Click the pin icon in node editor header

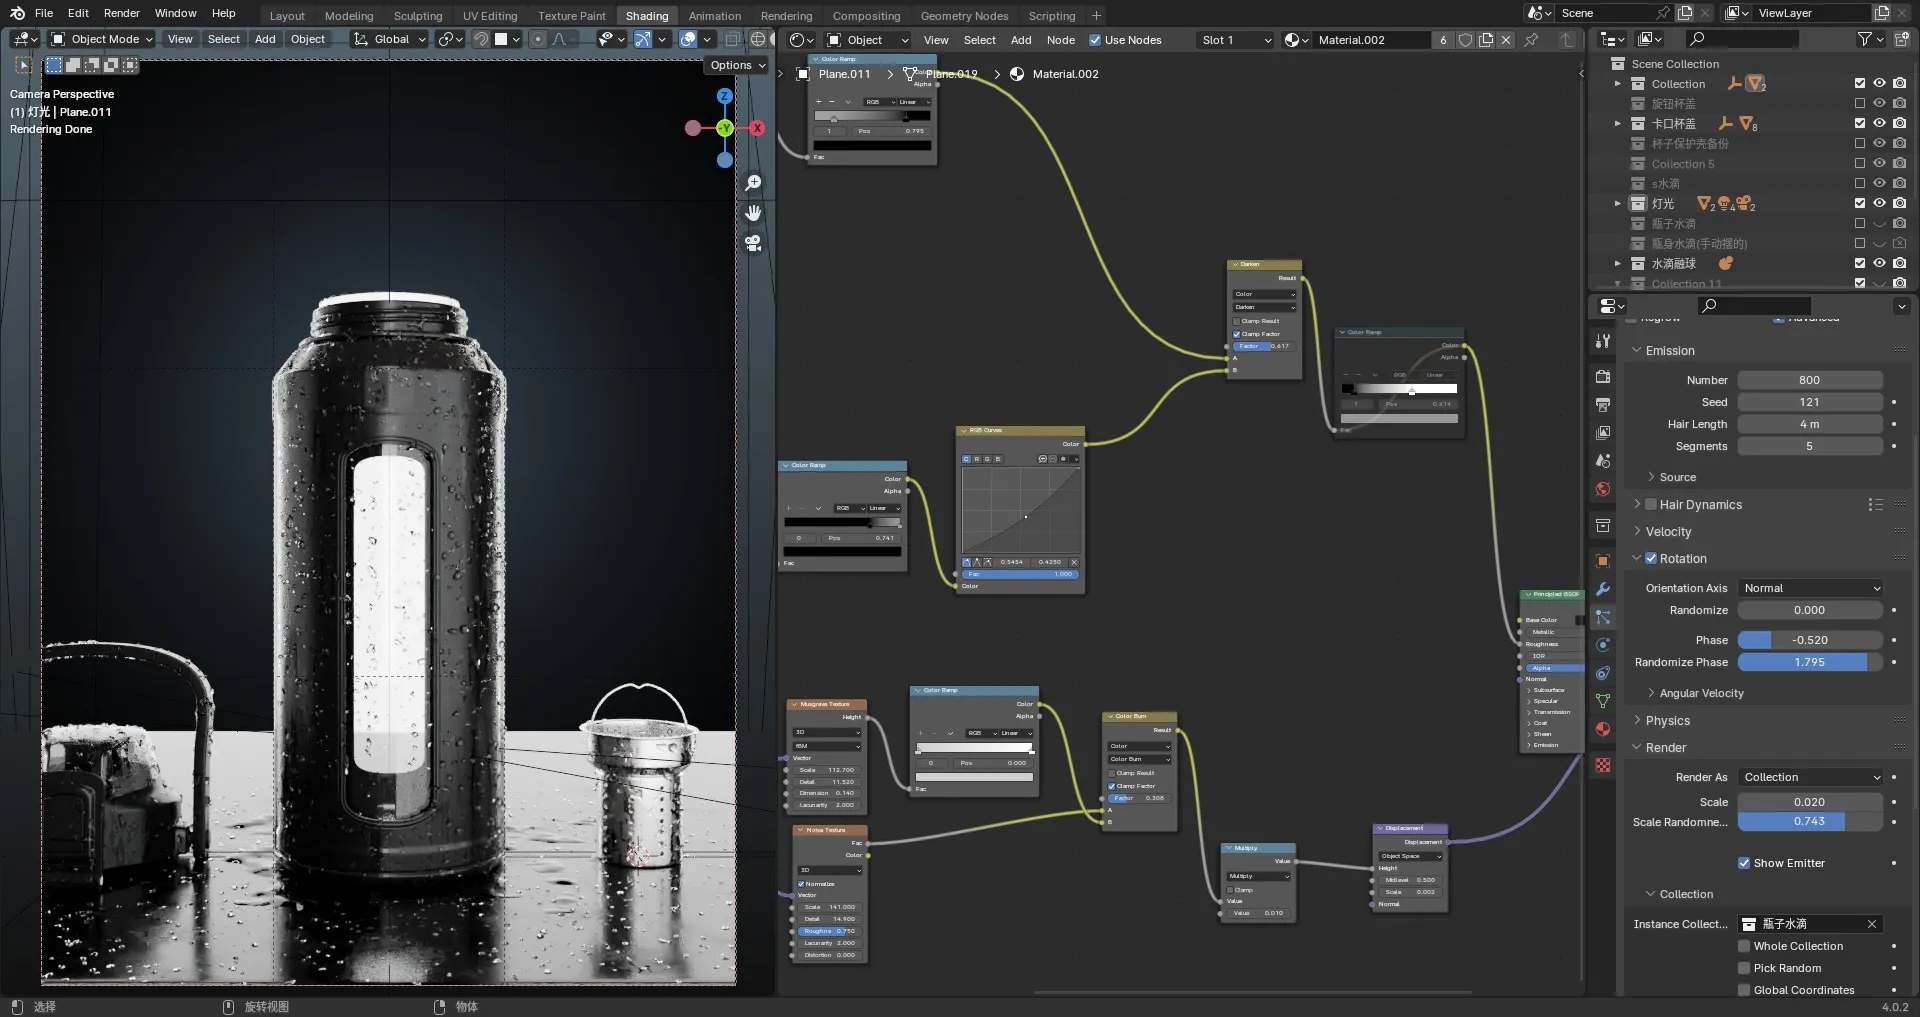[x=1531, y=40]
